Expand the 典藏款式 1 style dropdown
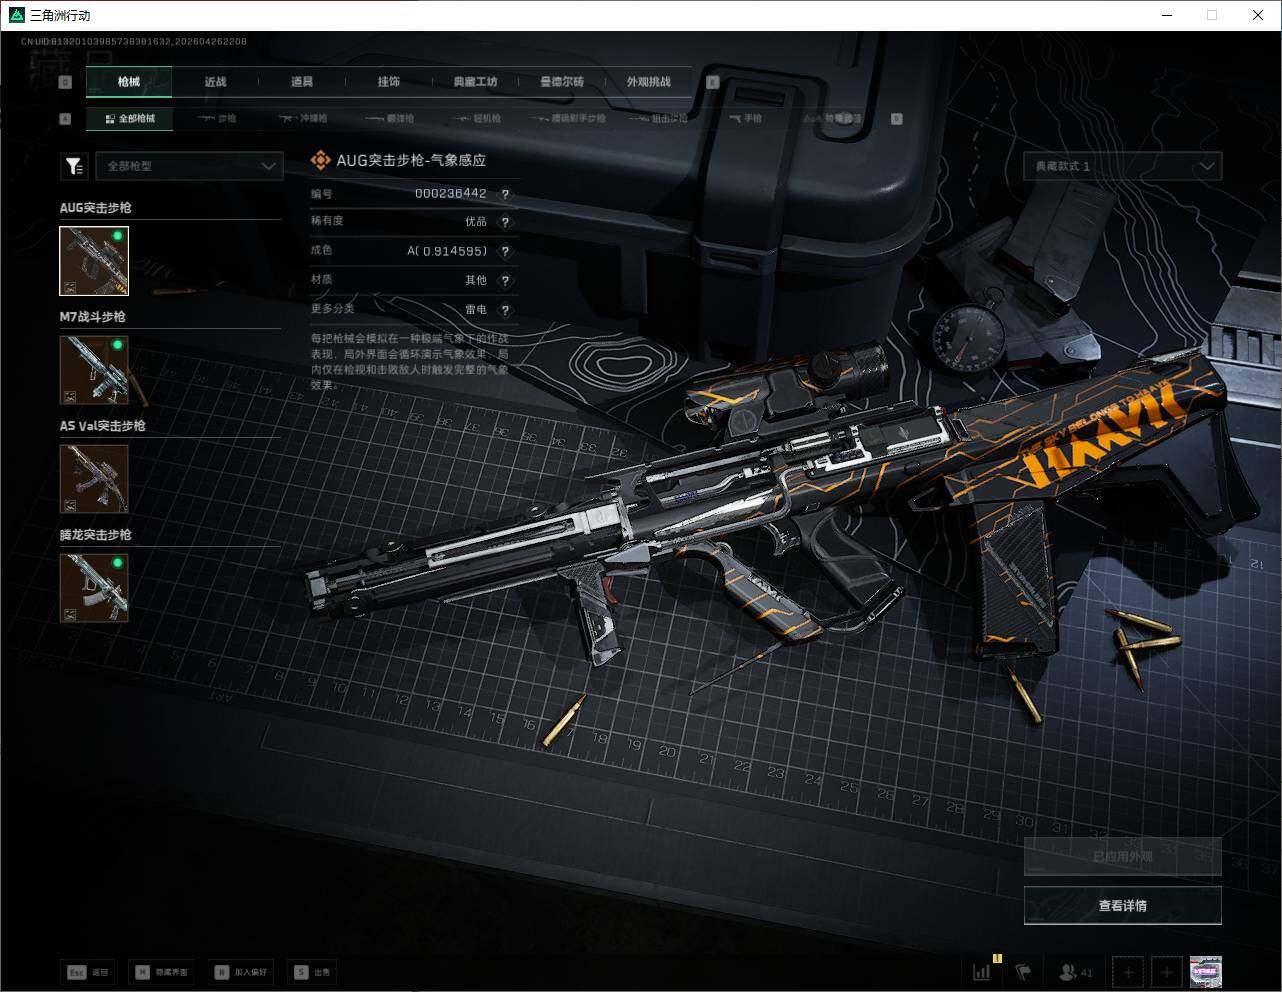 pos(1122,166)
